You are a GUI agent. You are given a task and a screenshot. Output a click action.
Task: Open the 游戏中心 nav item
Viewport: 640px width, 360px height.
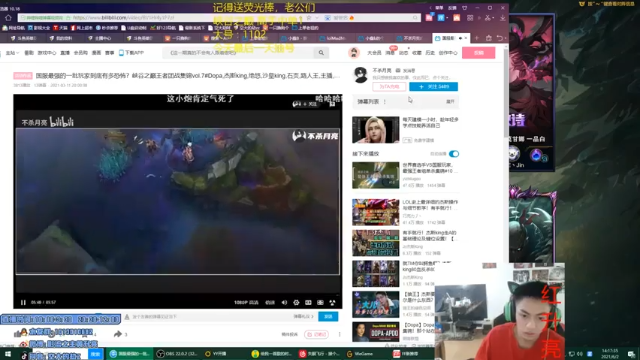pyautogui.click(x=47, y=53)
